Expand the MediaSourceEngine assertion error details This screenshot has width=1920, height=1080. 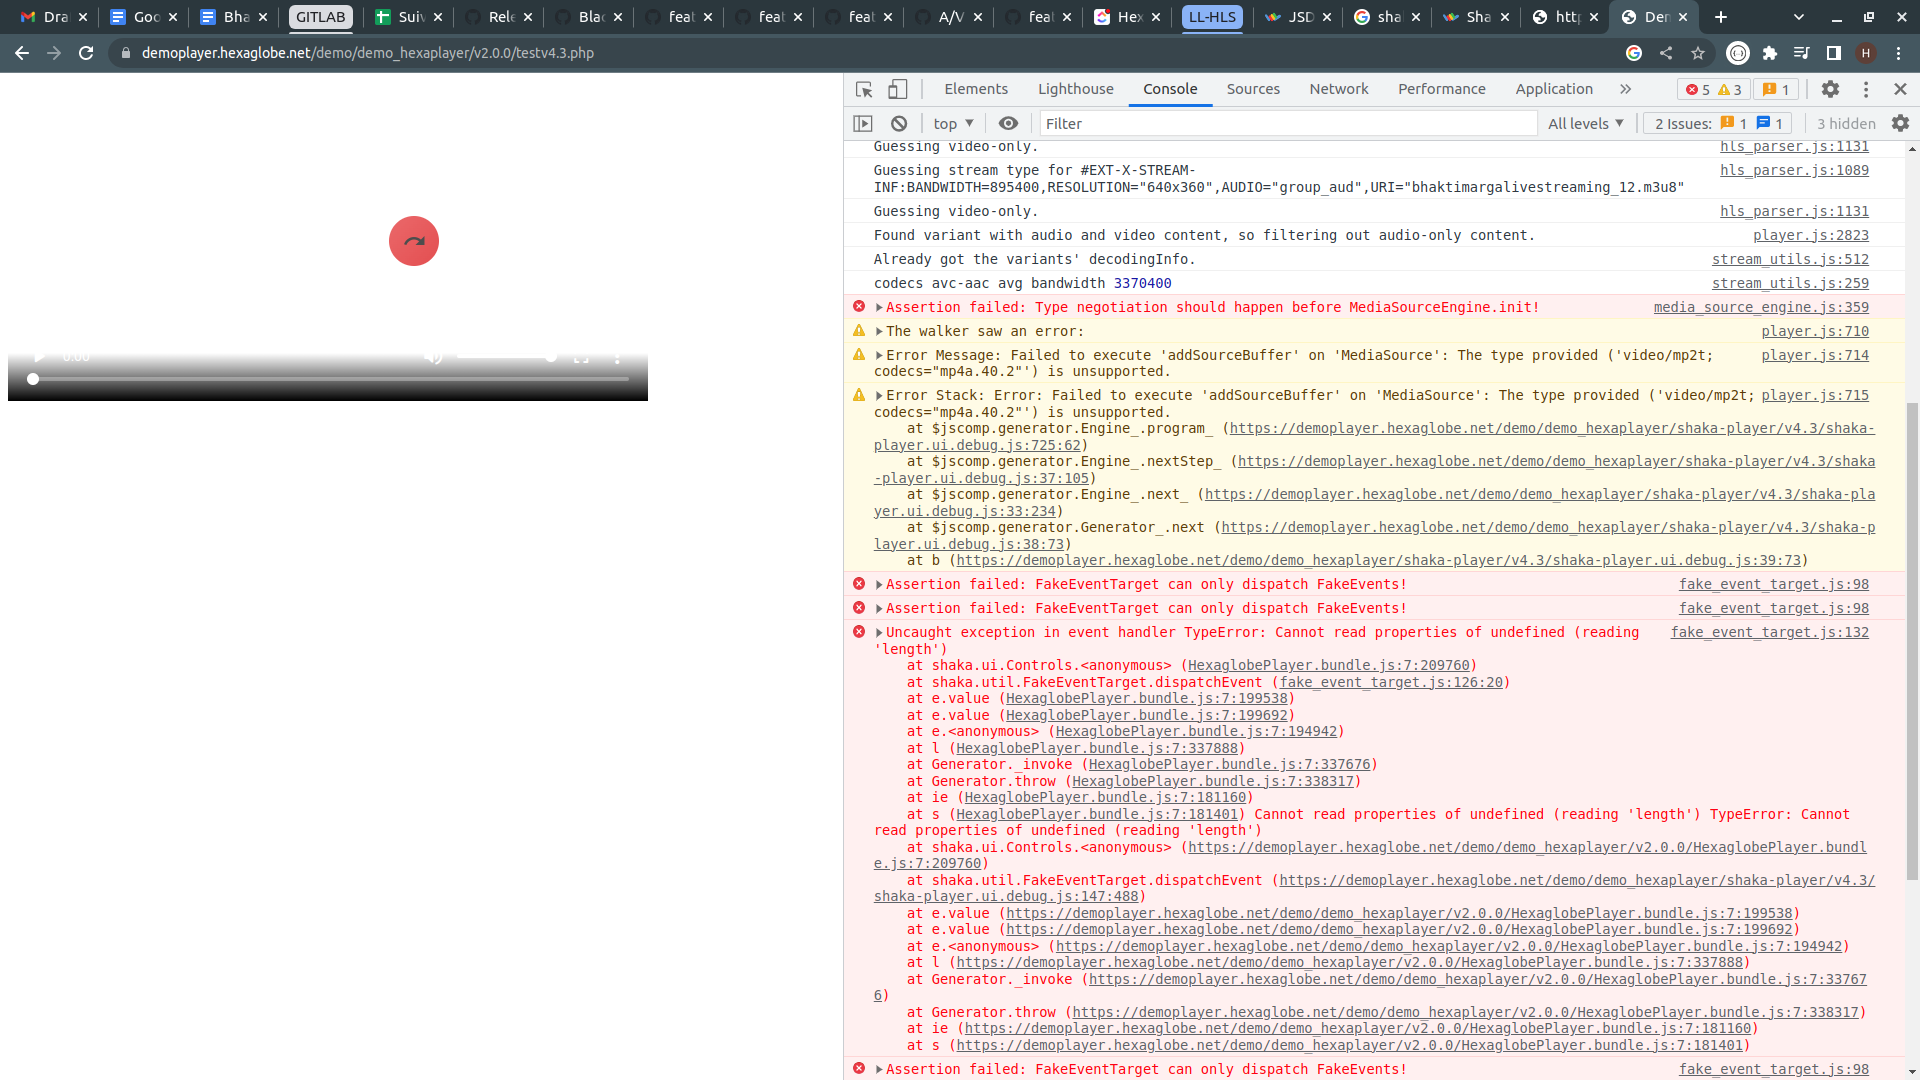pyautogui.click(x=879, y=307)
